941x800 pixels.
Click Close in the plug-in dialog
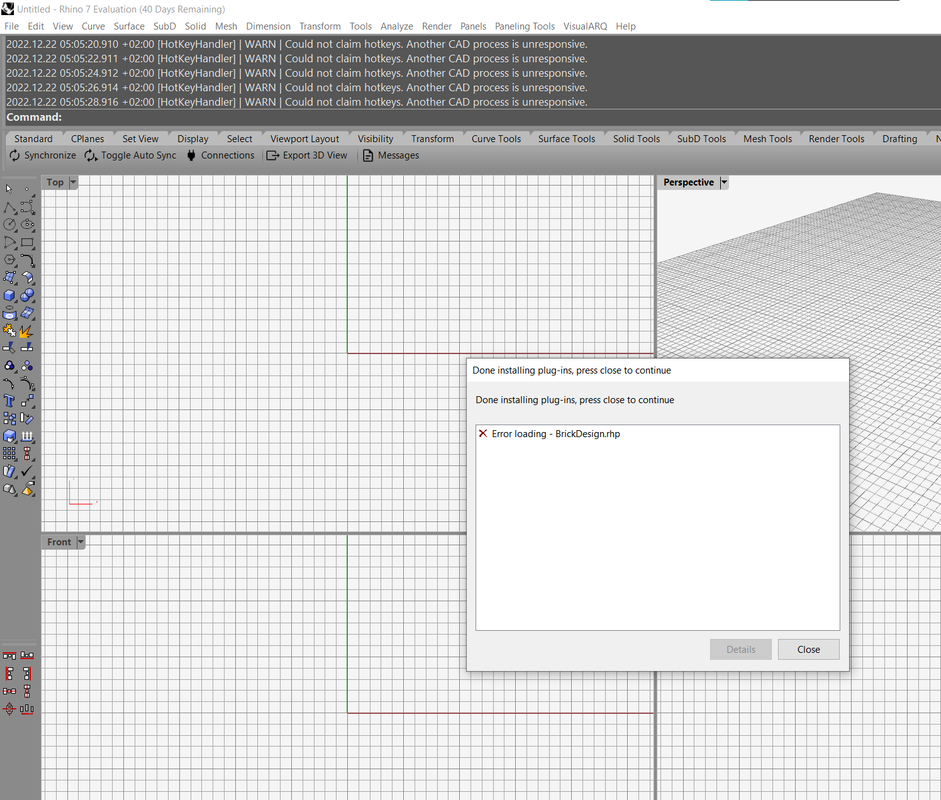[808, 649]
